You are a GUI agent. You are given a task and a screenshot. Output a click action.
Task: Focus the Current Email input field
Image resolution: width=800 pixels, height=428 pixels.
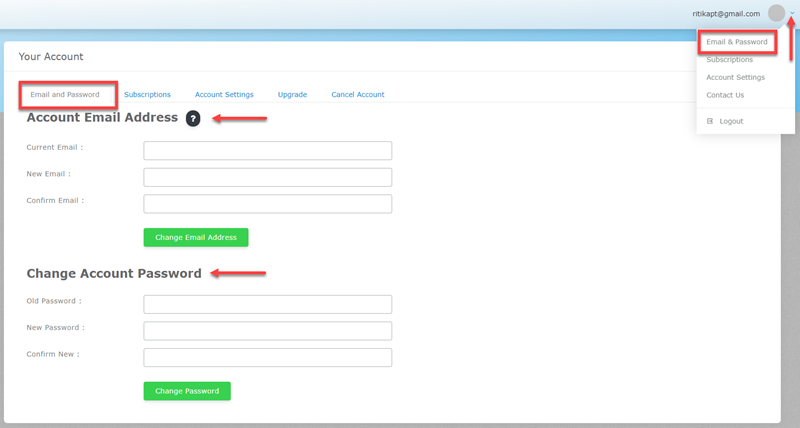[267, 151]
